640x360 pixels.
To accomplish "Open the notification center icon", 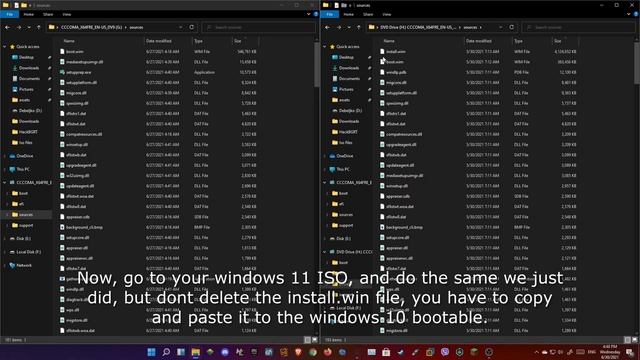I will click(630, 352).
